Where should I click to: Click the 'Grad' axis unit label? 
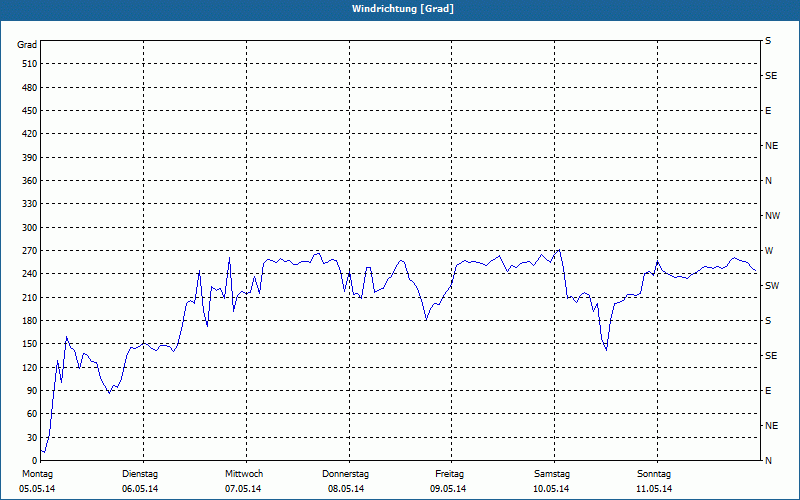tap(27, 45)
